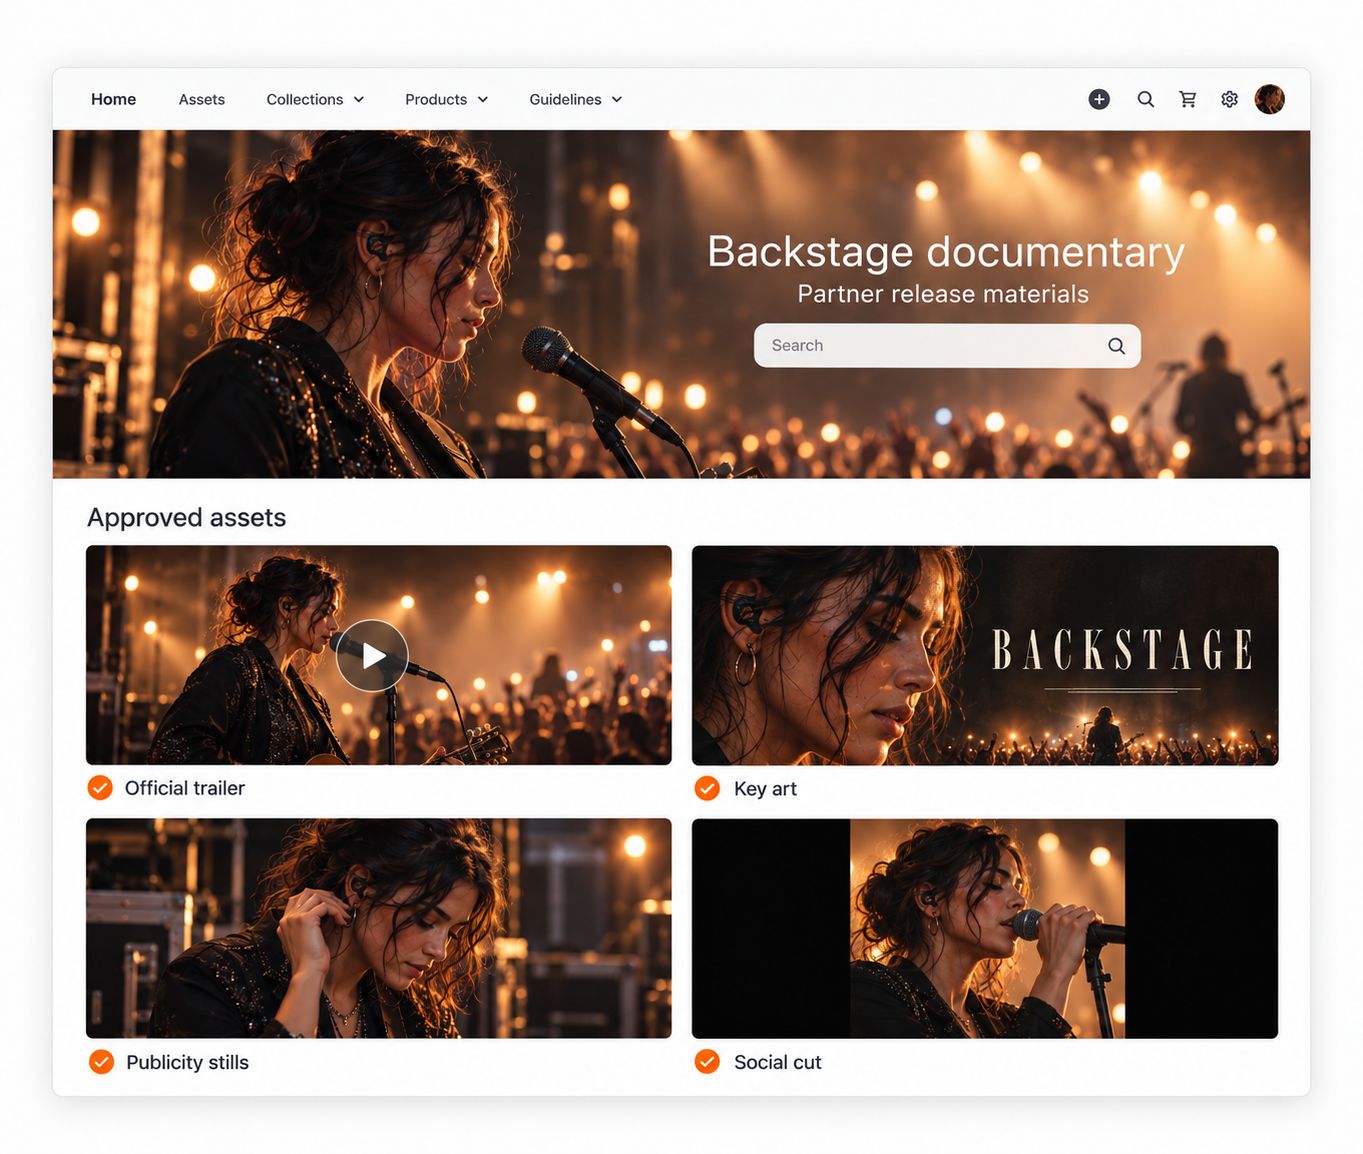The image size is (1363, 1154).
Task: Click orange checkmark beside Publicity stills
Action: pyautogui.click(x=101, y=1062)
